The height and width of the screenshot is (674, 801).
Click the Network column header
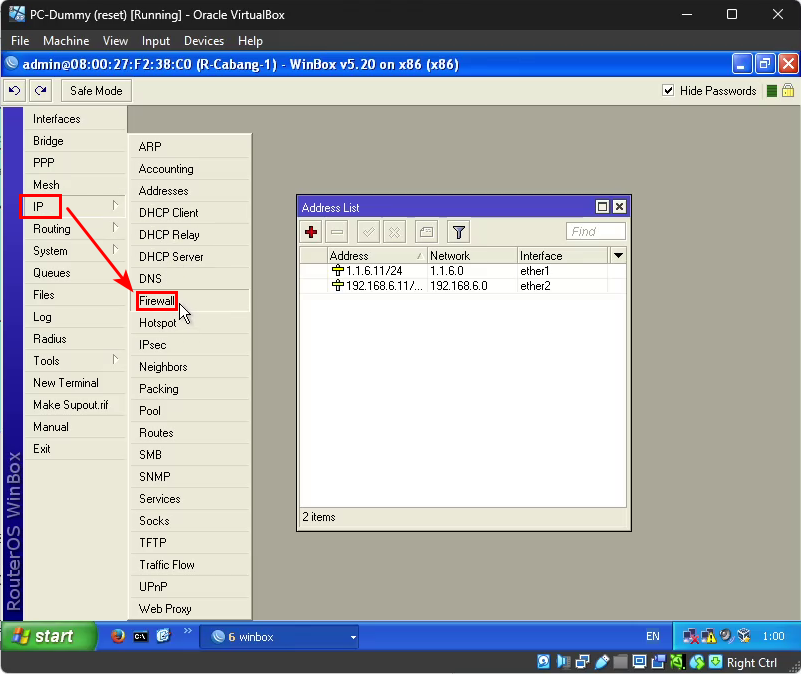pos(472,255)
